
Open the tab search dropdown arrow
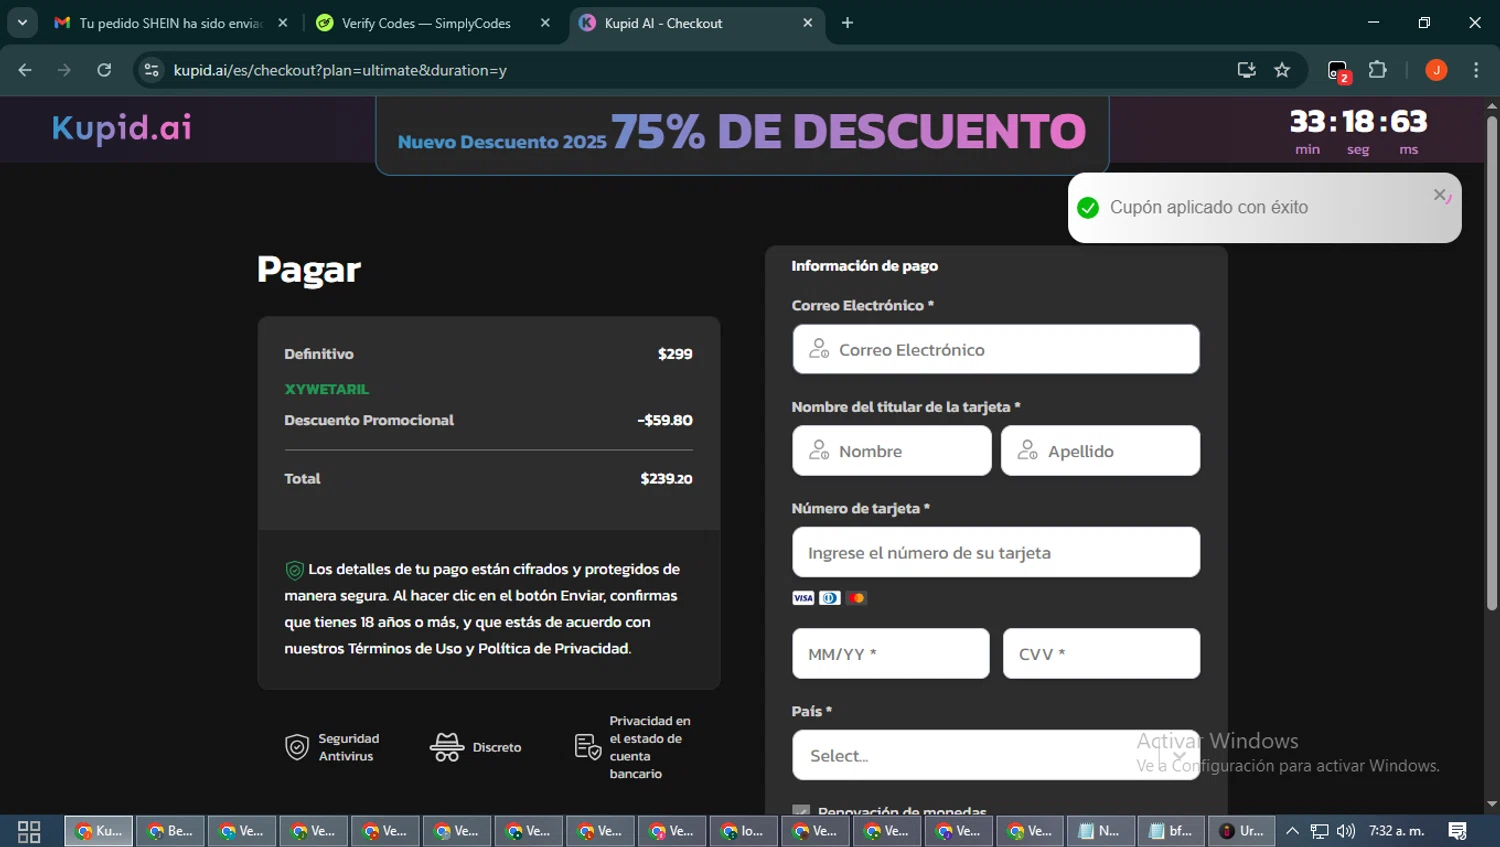coord(22,23)
